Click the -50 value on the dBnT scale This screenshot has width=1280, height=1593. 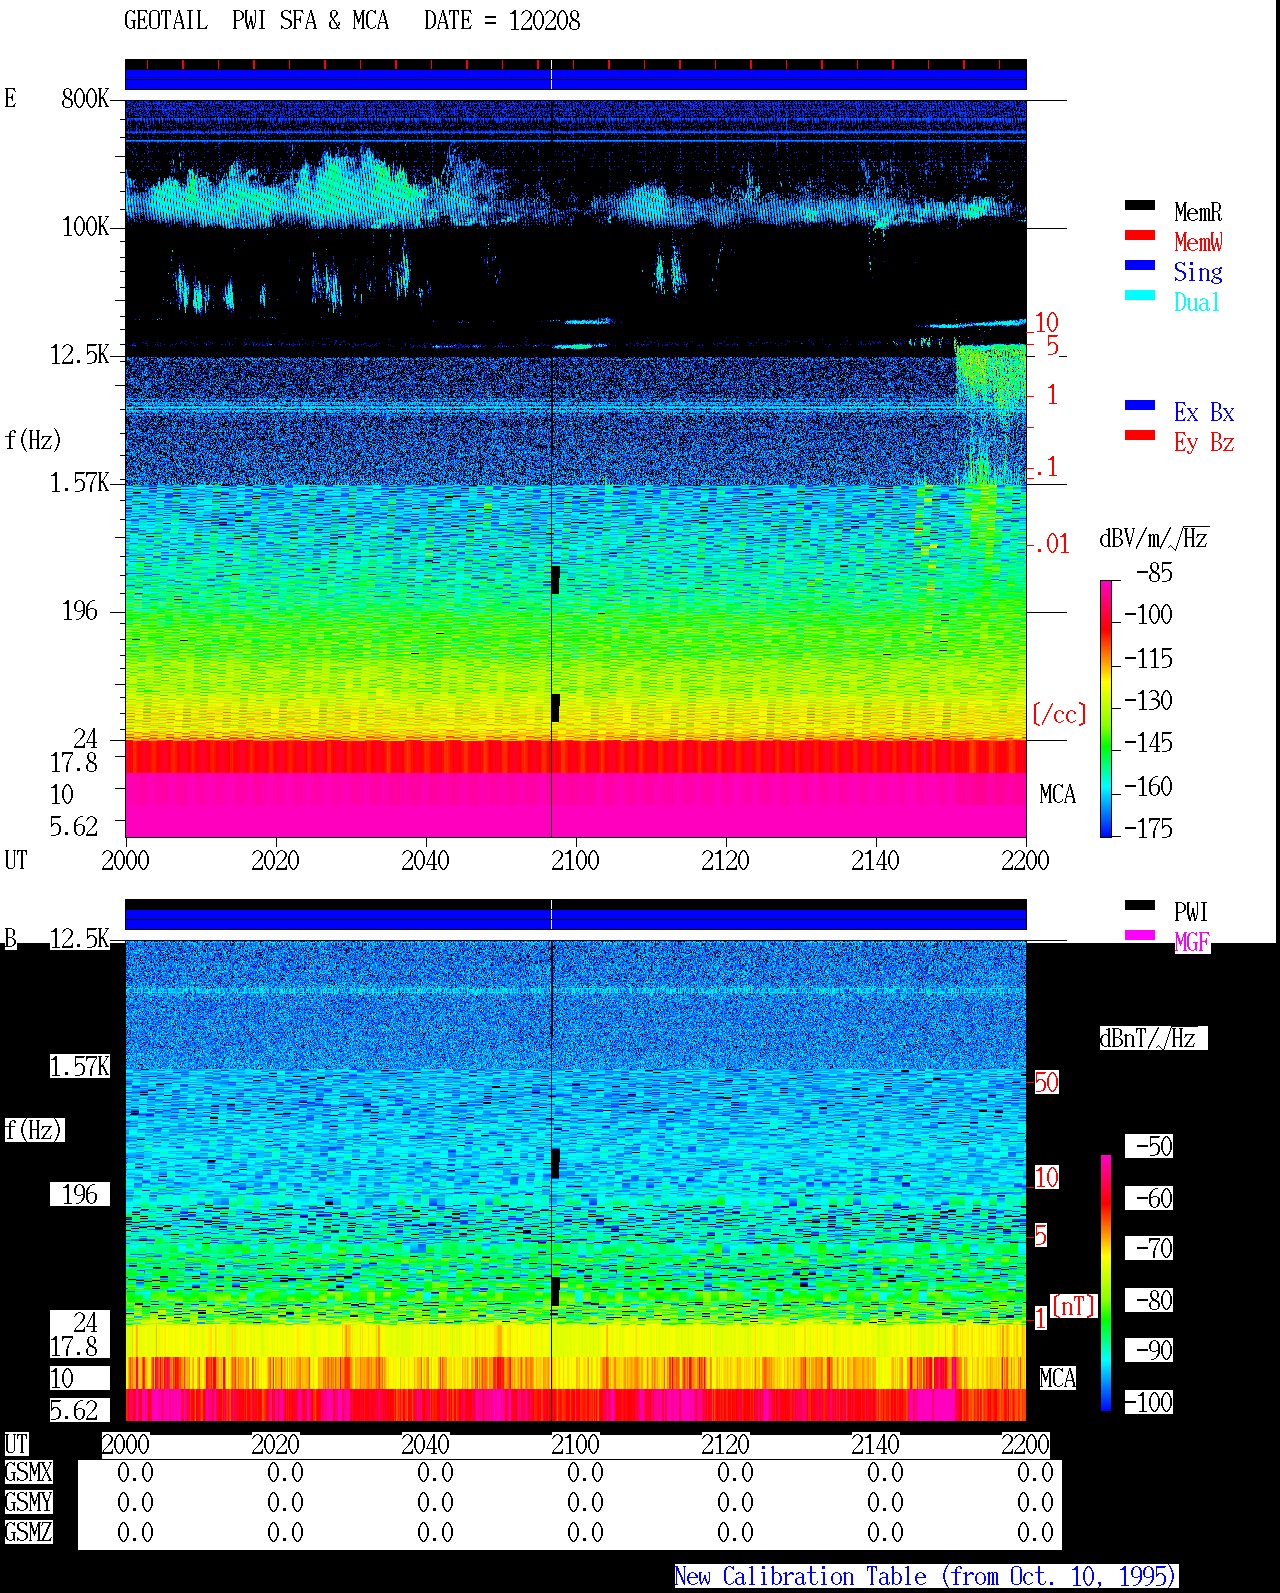click(1149, 1146)
